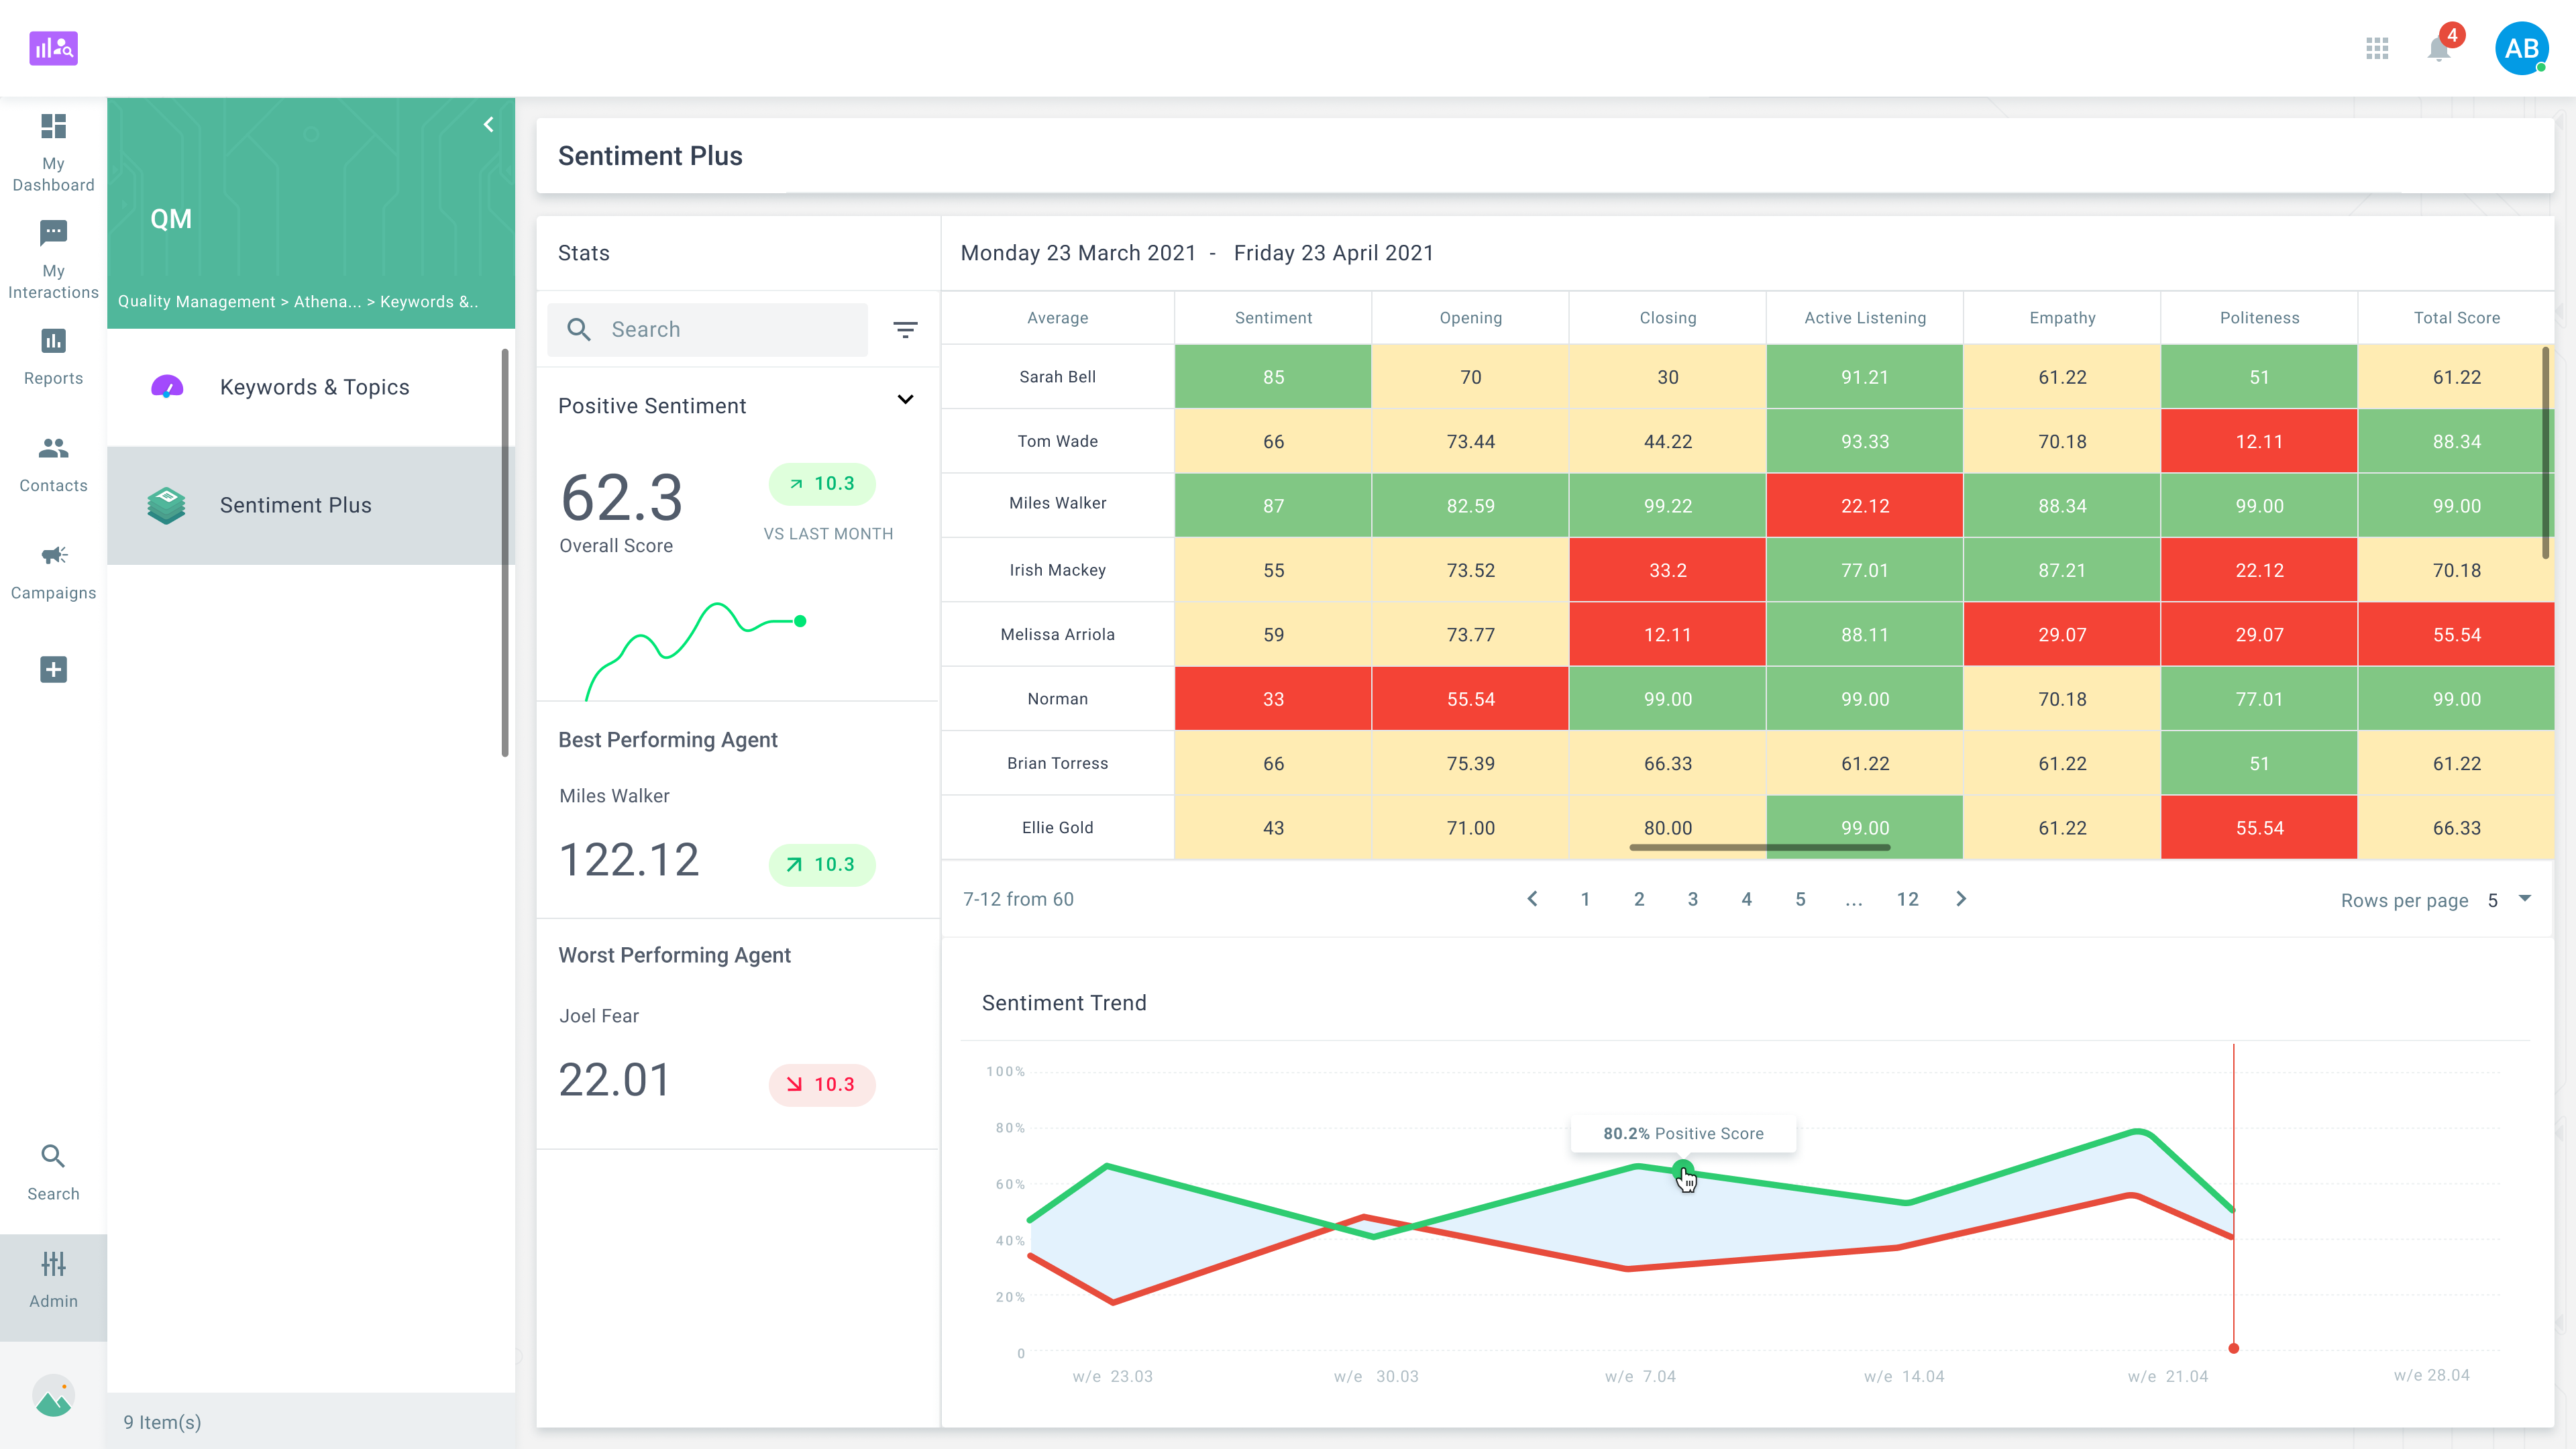
Task: Click Tom Wade's red Politeness cell 12.11
Action: click(x=2259, y=441)
